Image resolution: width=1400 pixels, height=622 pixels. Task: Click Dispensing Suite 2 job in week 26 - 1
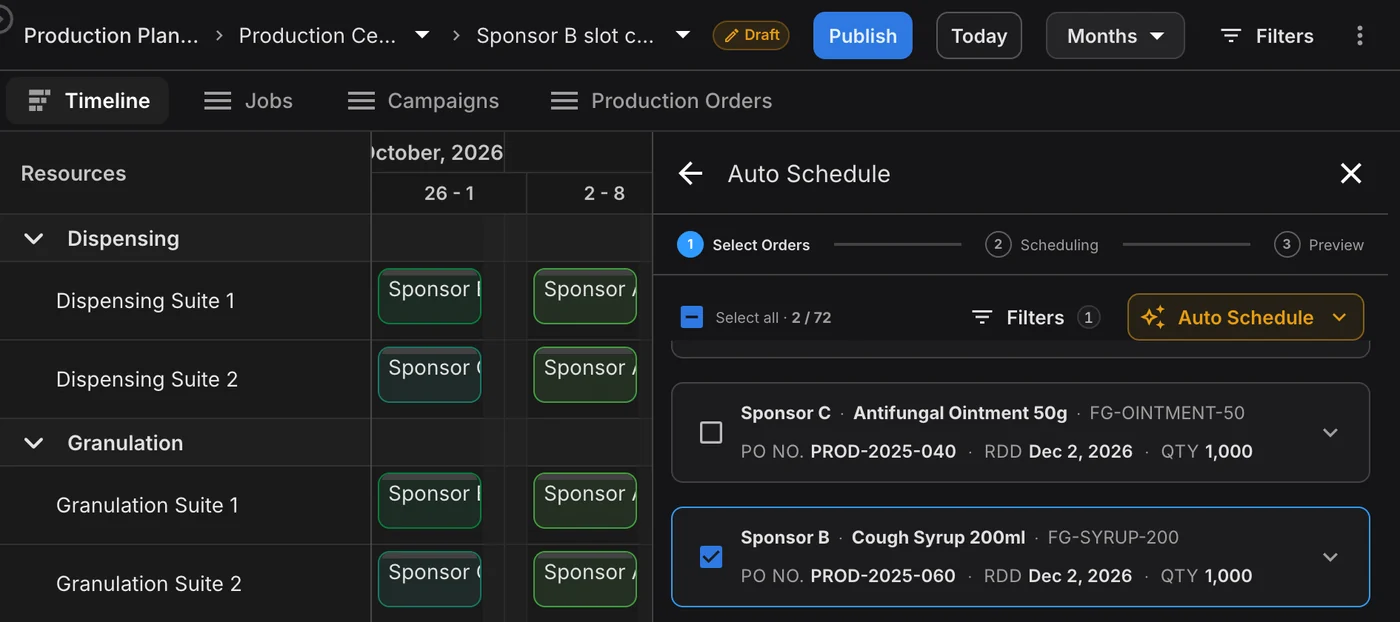coord(430,374)
